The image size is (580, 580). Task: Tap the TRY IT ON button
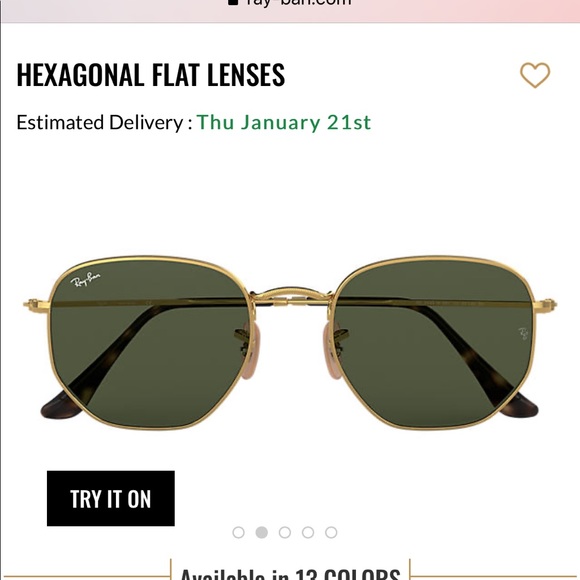point(111,498)
